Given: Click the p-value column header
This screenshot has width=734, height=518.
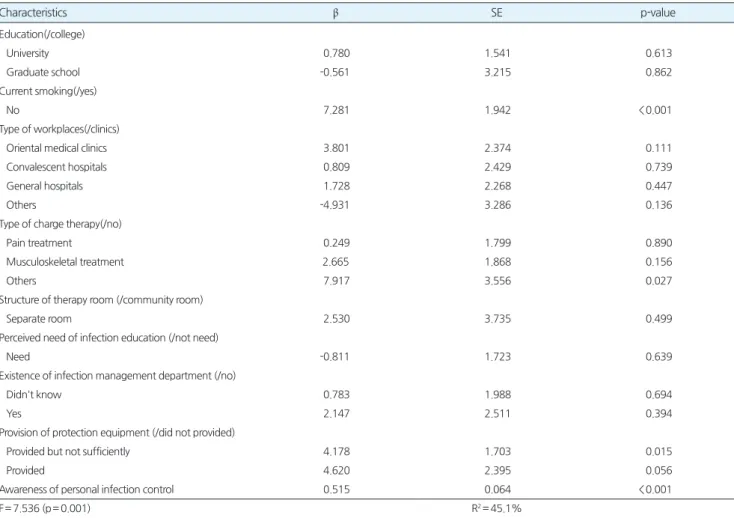Looking at the screenshot, I should [658, 13].
